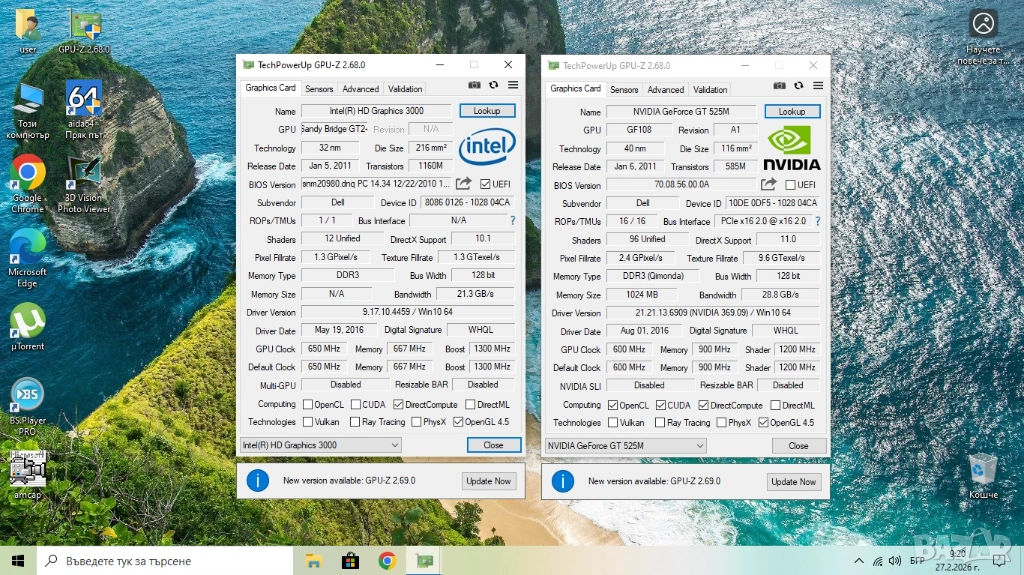This screenshot has width=1024, height=575.
Task: Show hidden system tray icons chevron
Action: [858, 561]
